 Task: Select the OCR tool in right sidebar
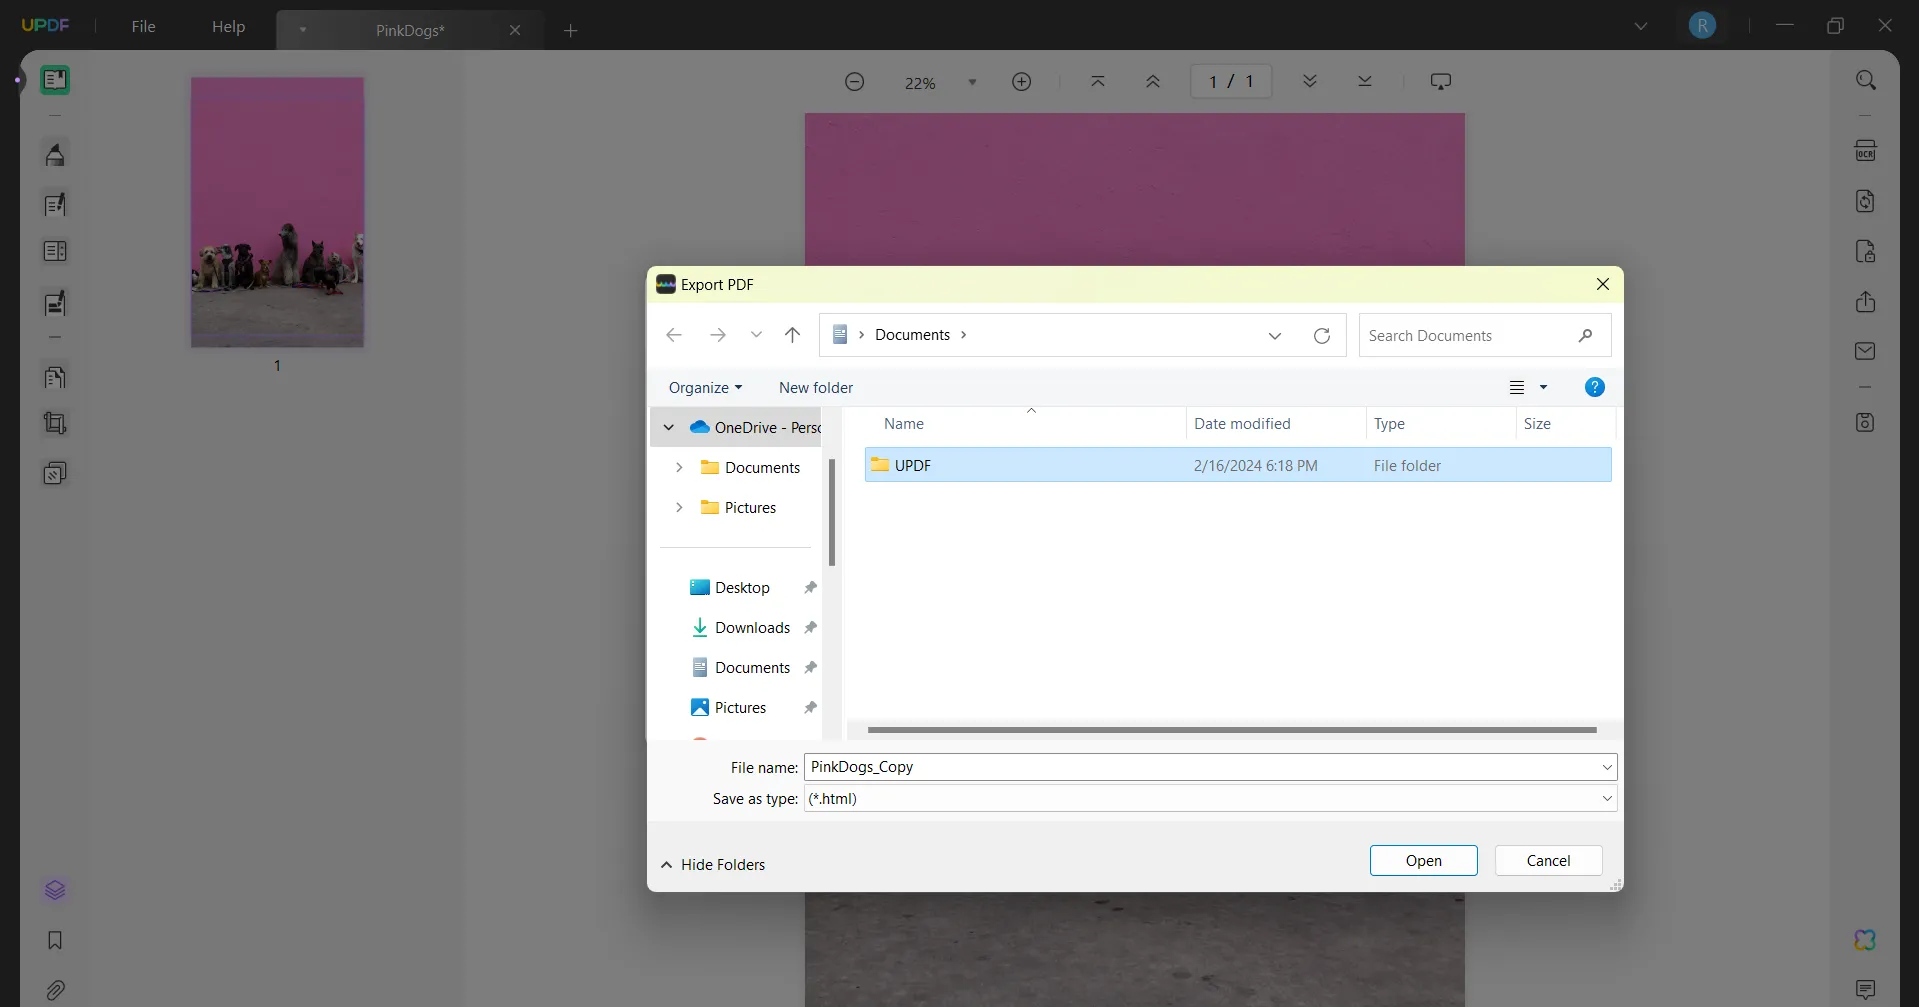click(1865, 150)
